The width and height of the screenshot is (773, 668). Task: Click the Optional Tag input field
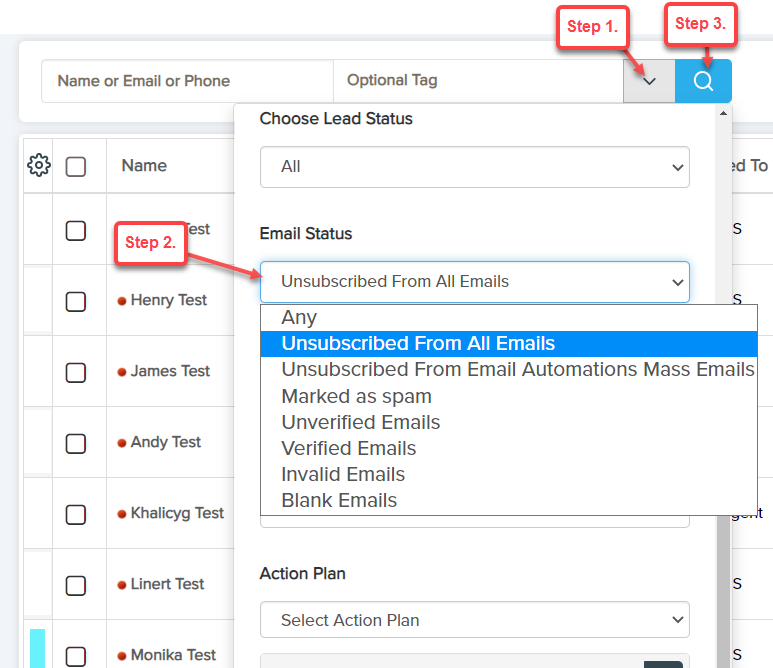[x=477, y=81]
